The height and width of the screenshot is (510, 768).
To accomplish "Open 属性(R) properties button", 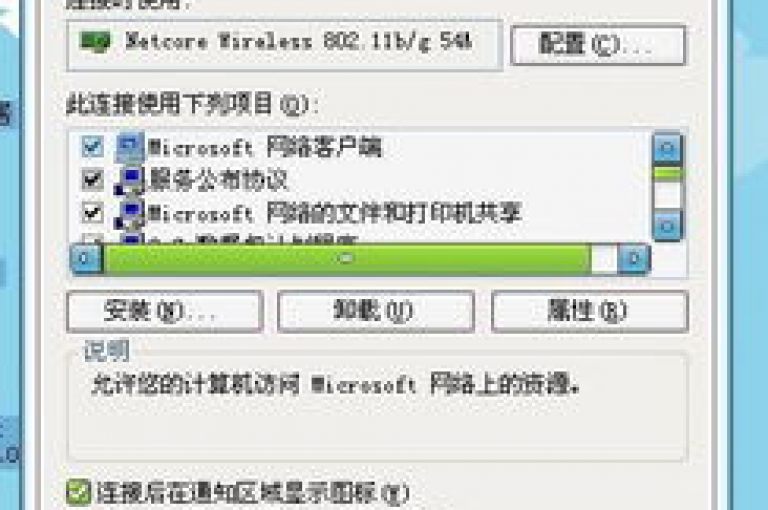I will pyautogui.click(x=590, y=311).
